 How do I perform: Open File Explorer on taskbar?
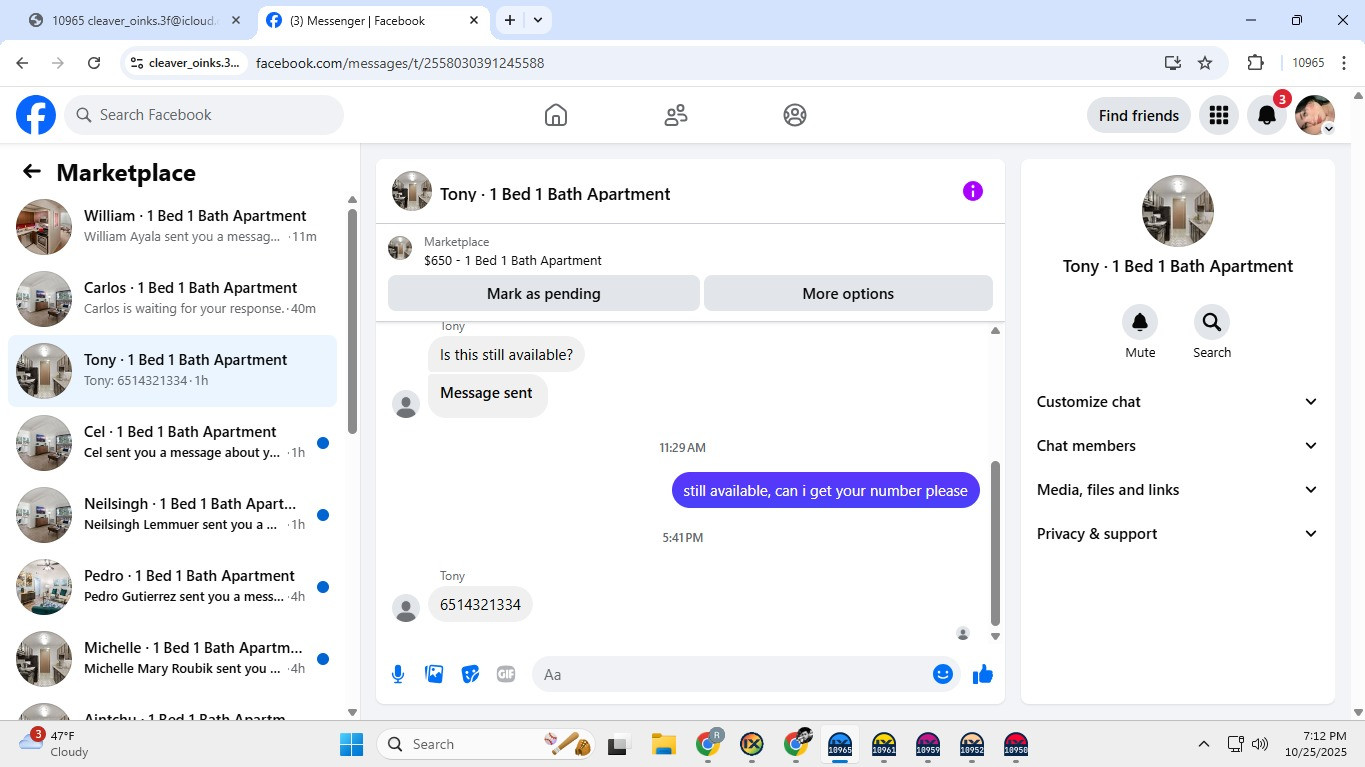[x=663, y=744]
